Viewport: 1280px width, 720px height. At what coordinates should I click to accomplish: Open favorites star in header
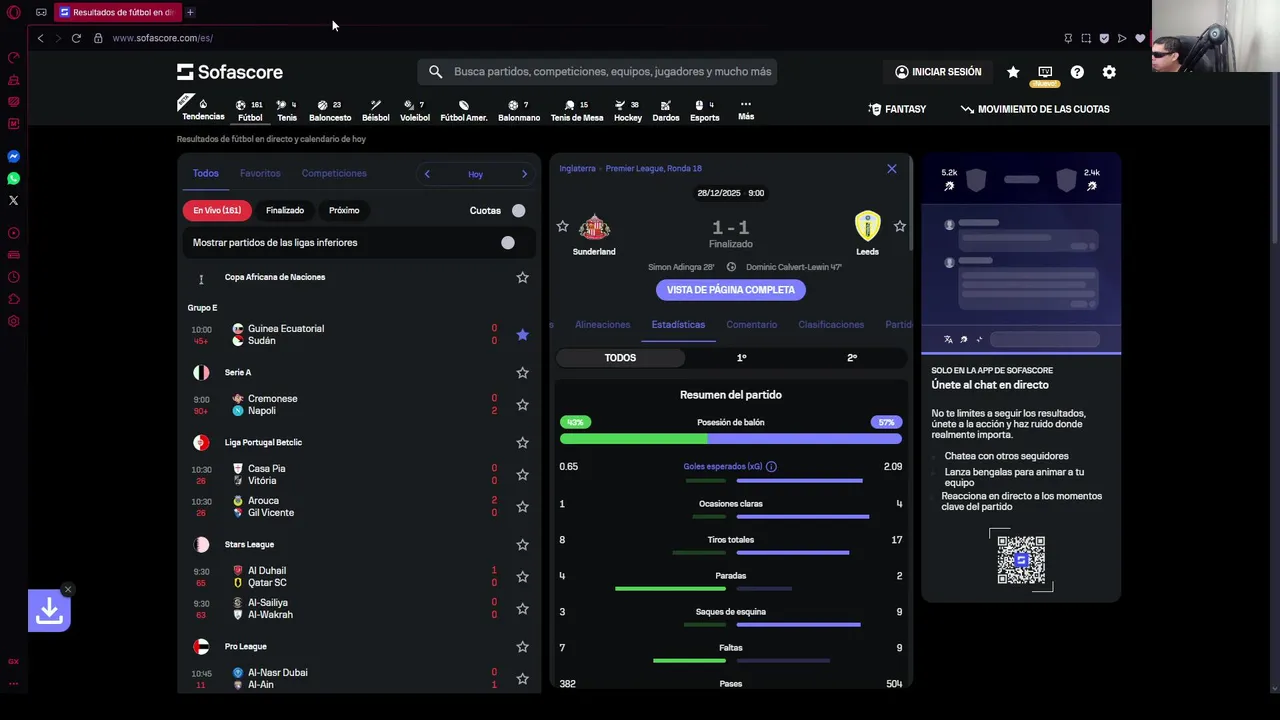point(1013,72)
